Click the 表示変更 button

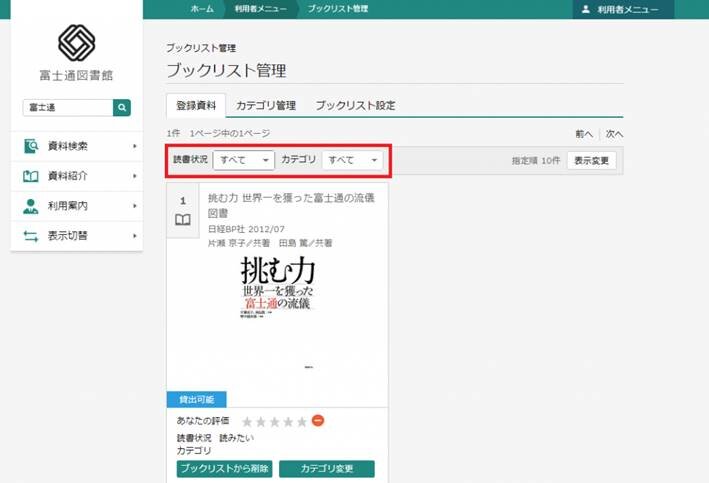(x=591, y=161)
